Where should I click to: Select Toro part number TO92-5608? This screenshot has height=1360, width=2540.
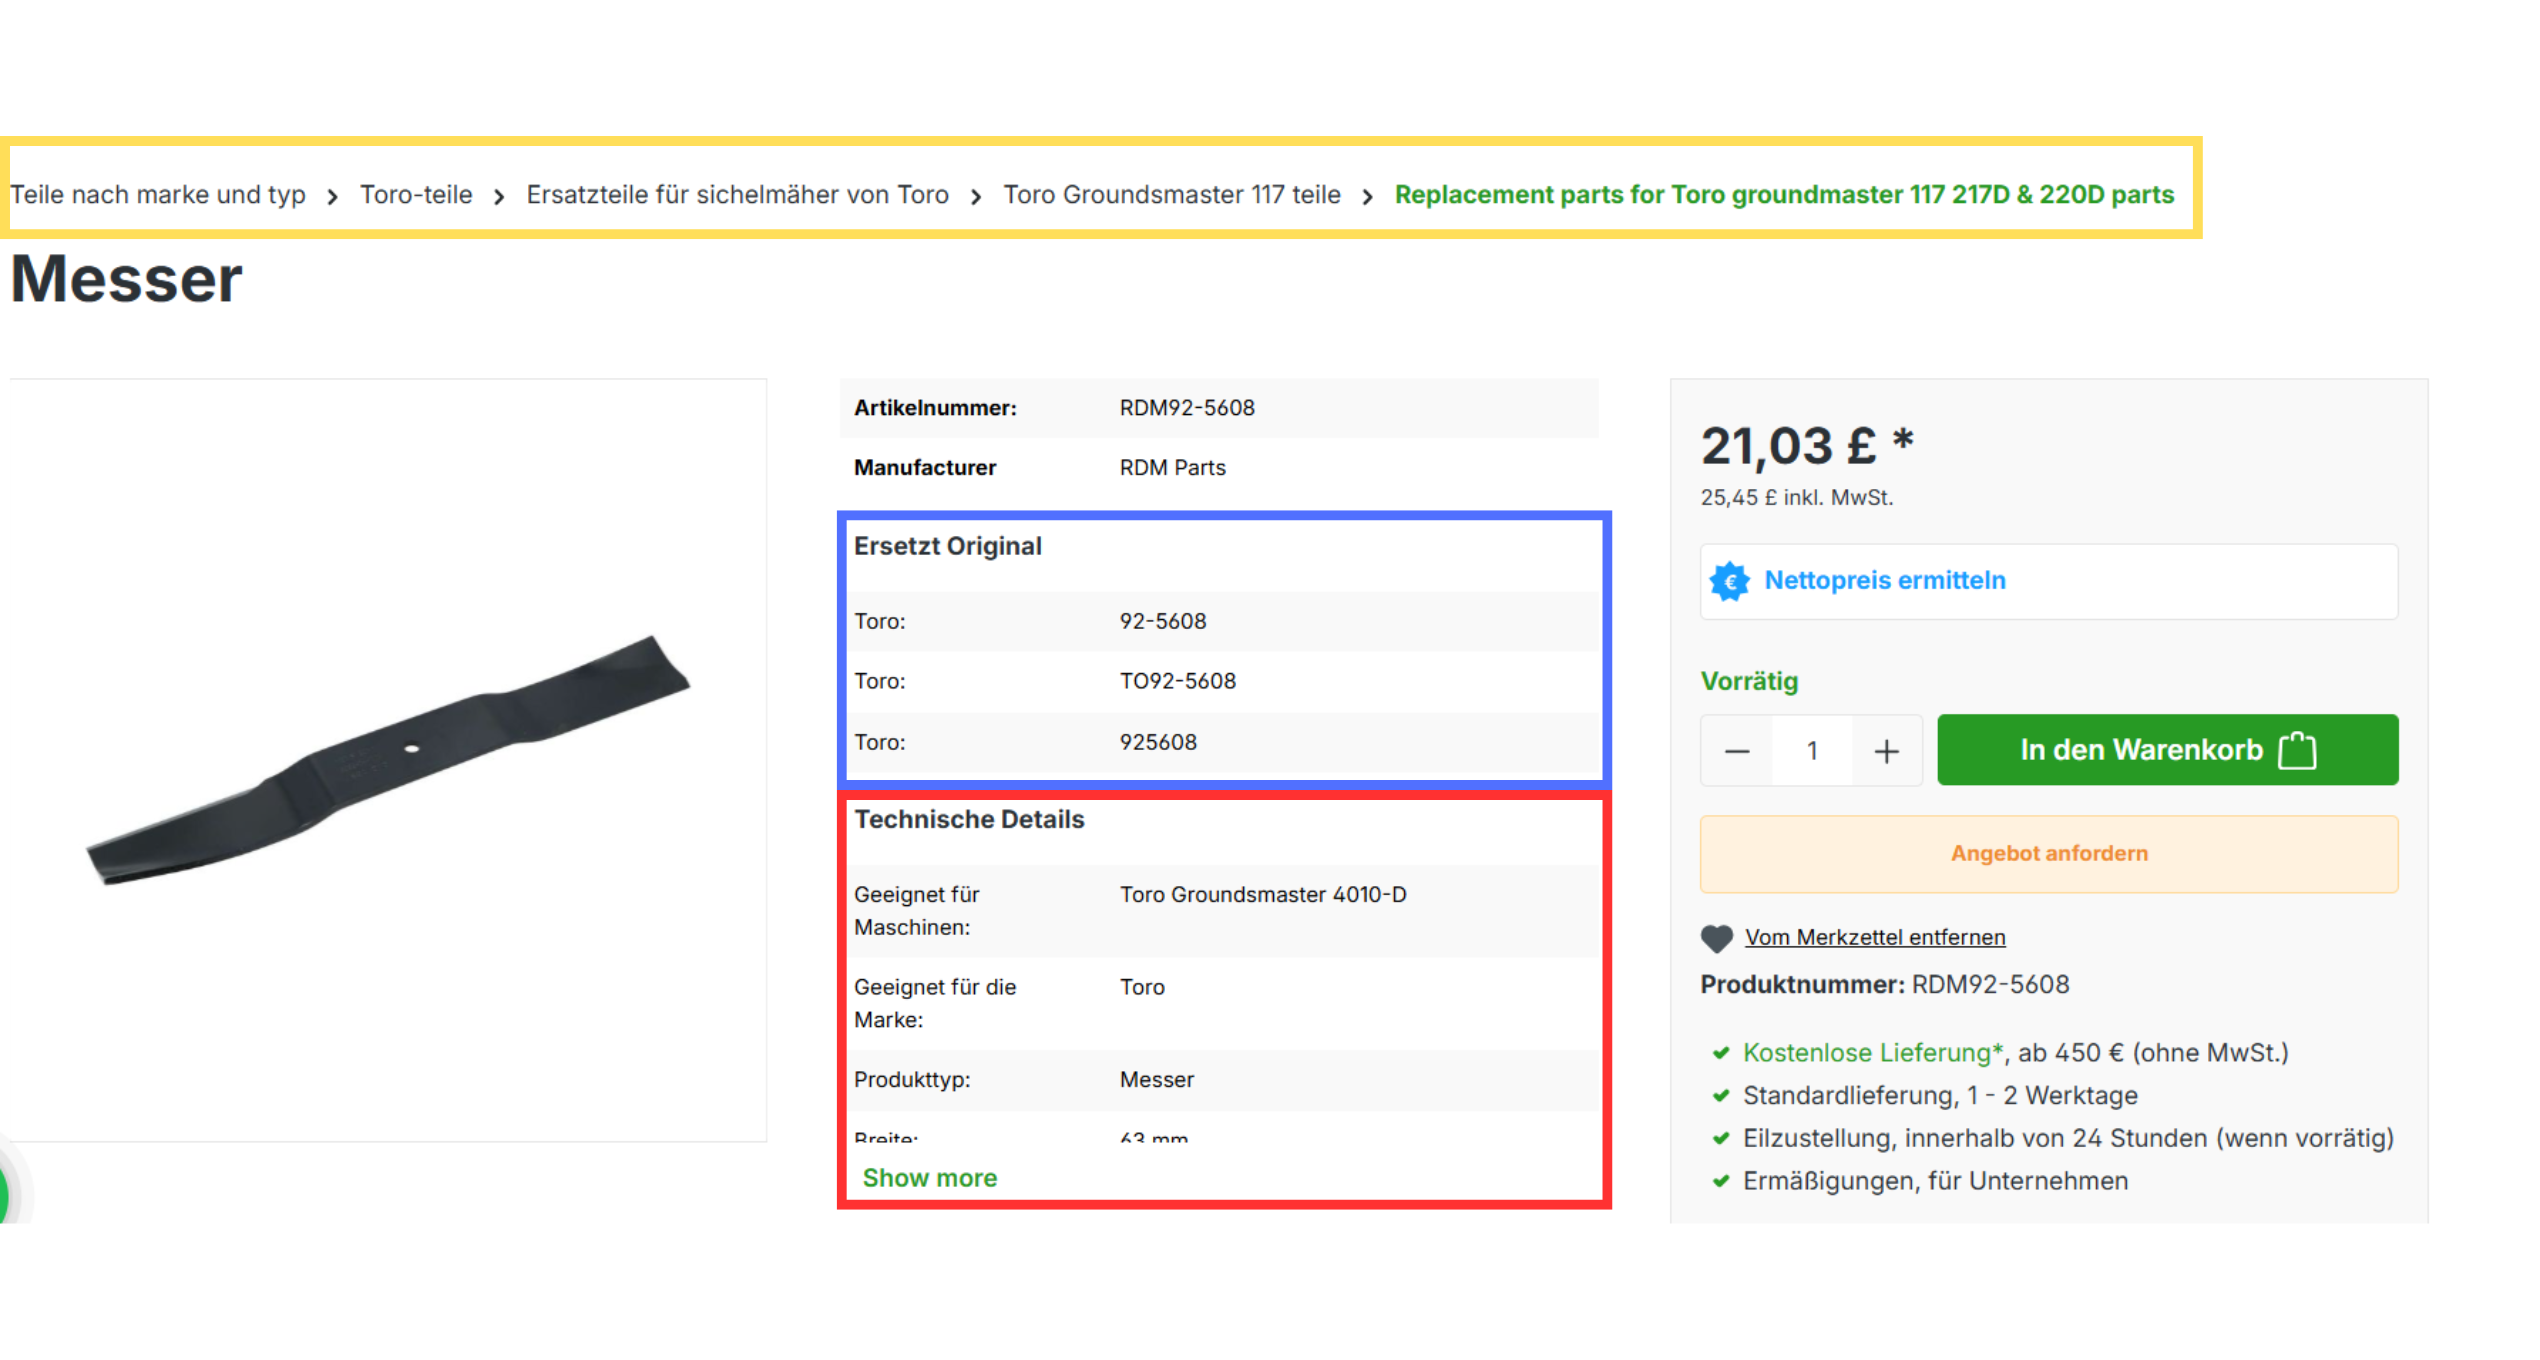click(x=1178, y=681)
